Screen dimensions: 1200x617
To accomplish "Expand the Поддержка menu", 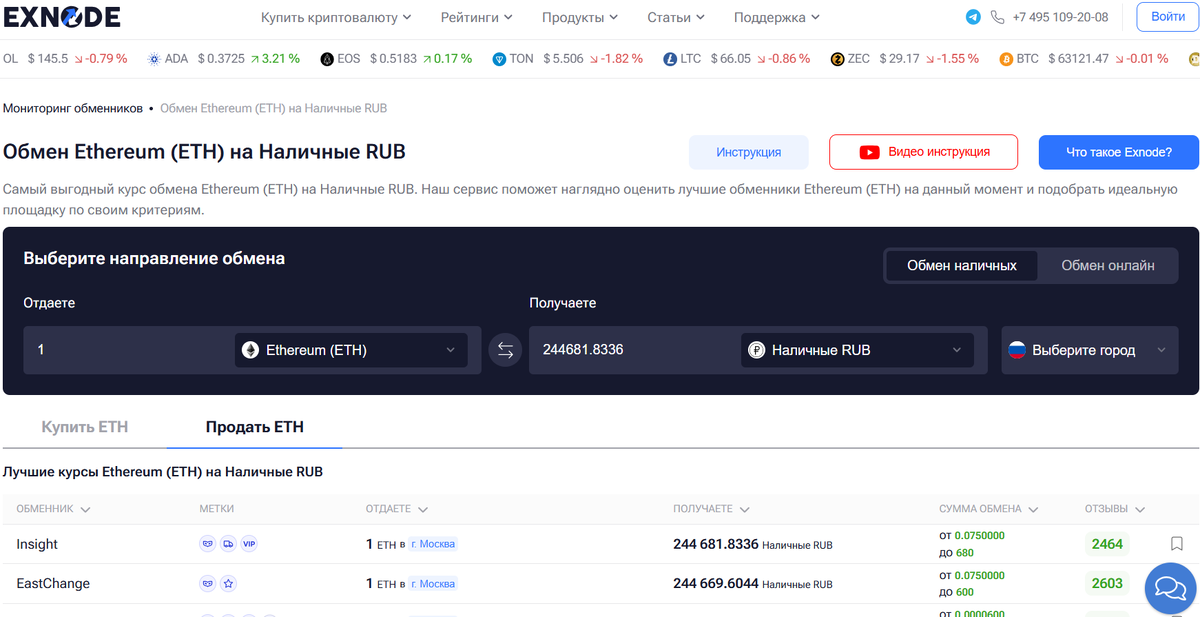I will (x=777, y=17).
